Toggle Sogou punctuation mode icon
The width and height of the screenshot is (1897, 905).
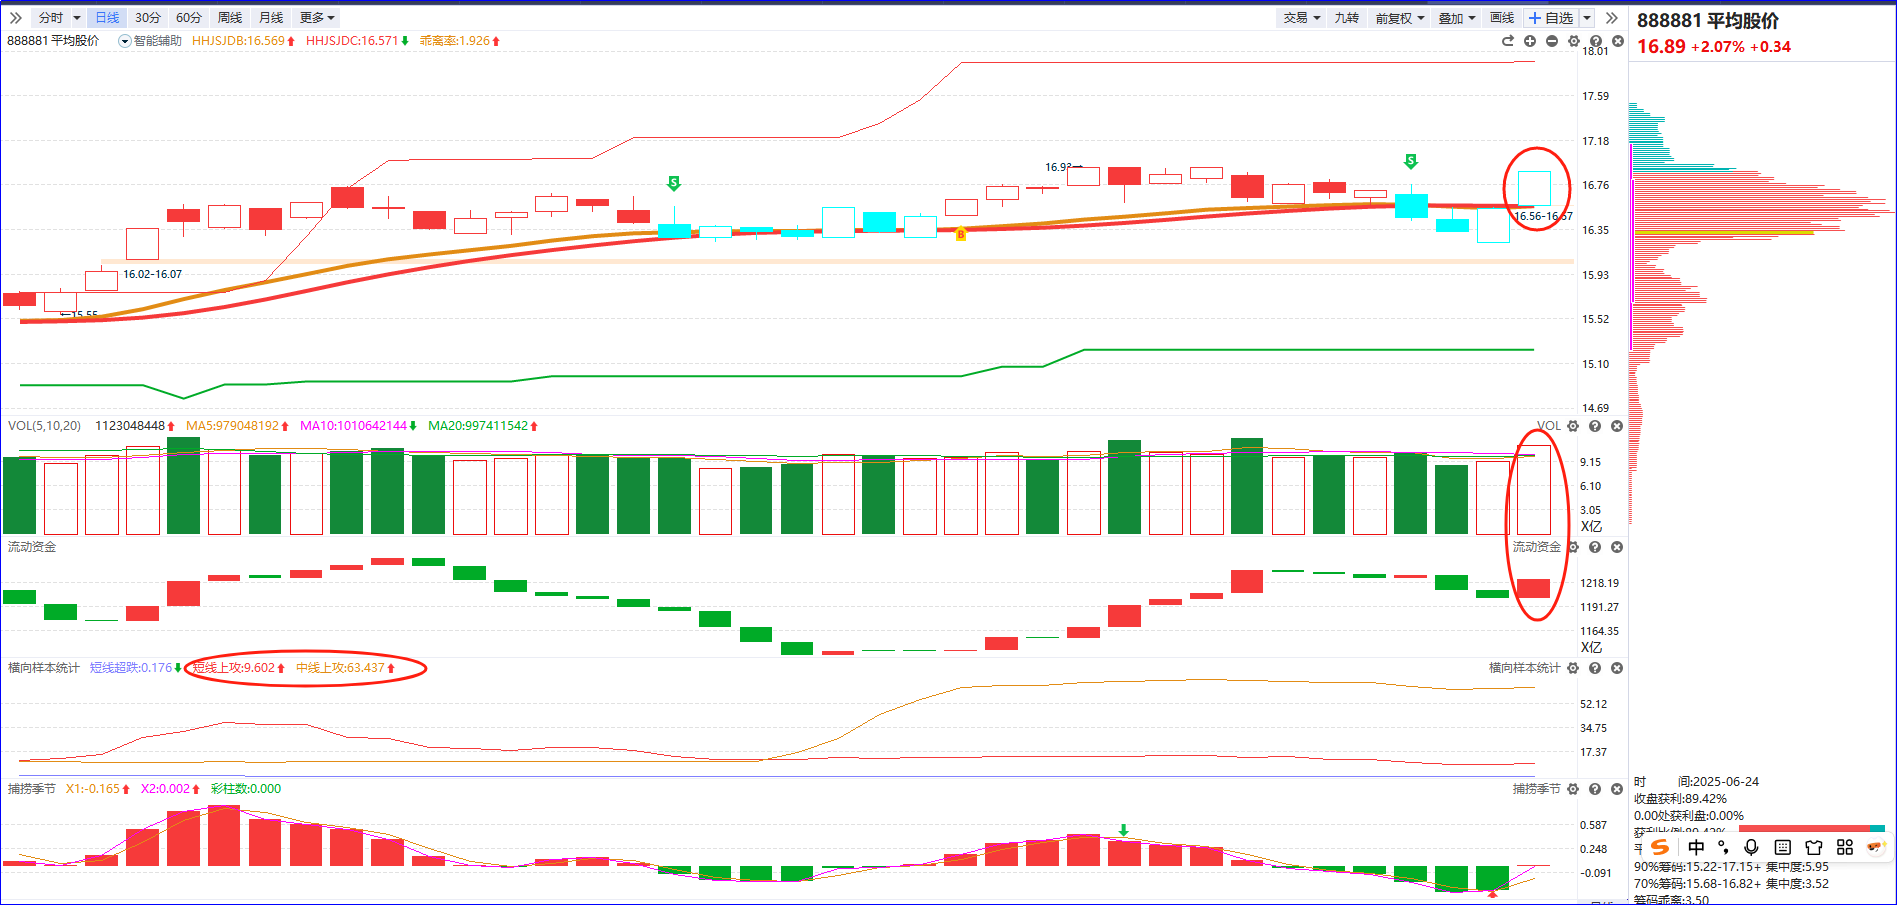(1723, 847)
